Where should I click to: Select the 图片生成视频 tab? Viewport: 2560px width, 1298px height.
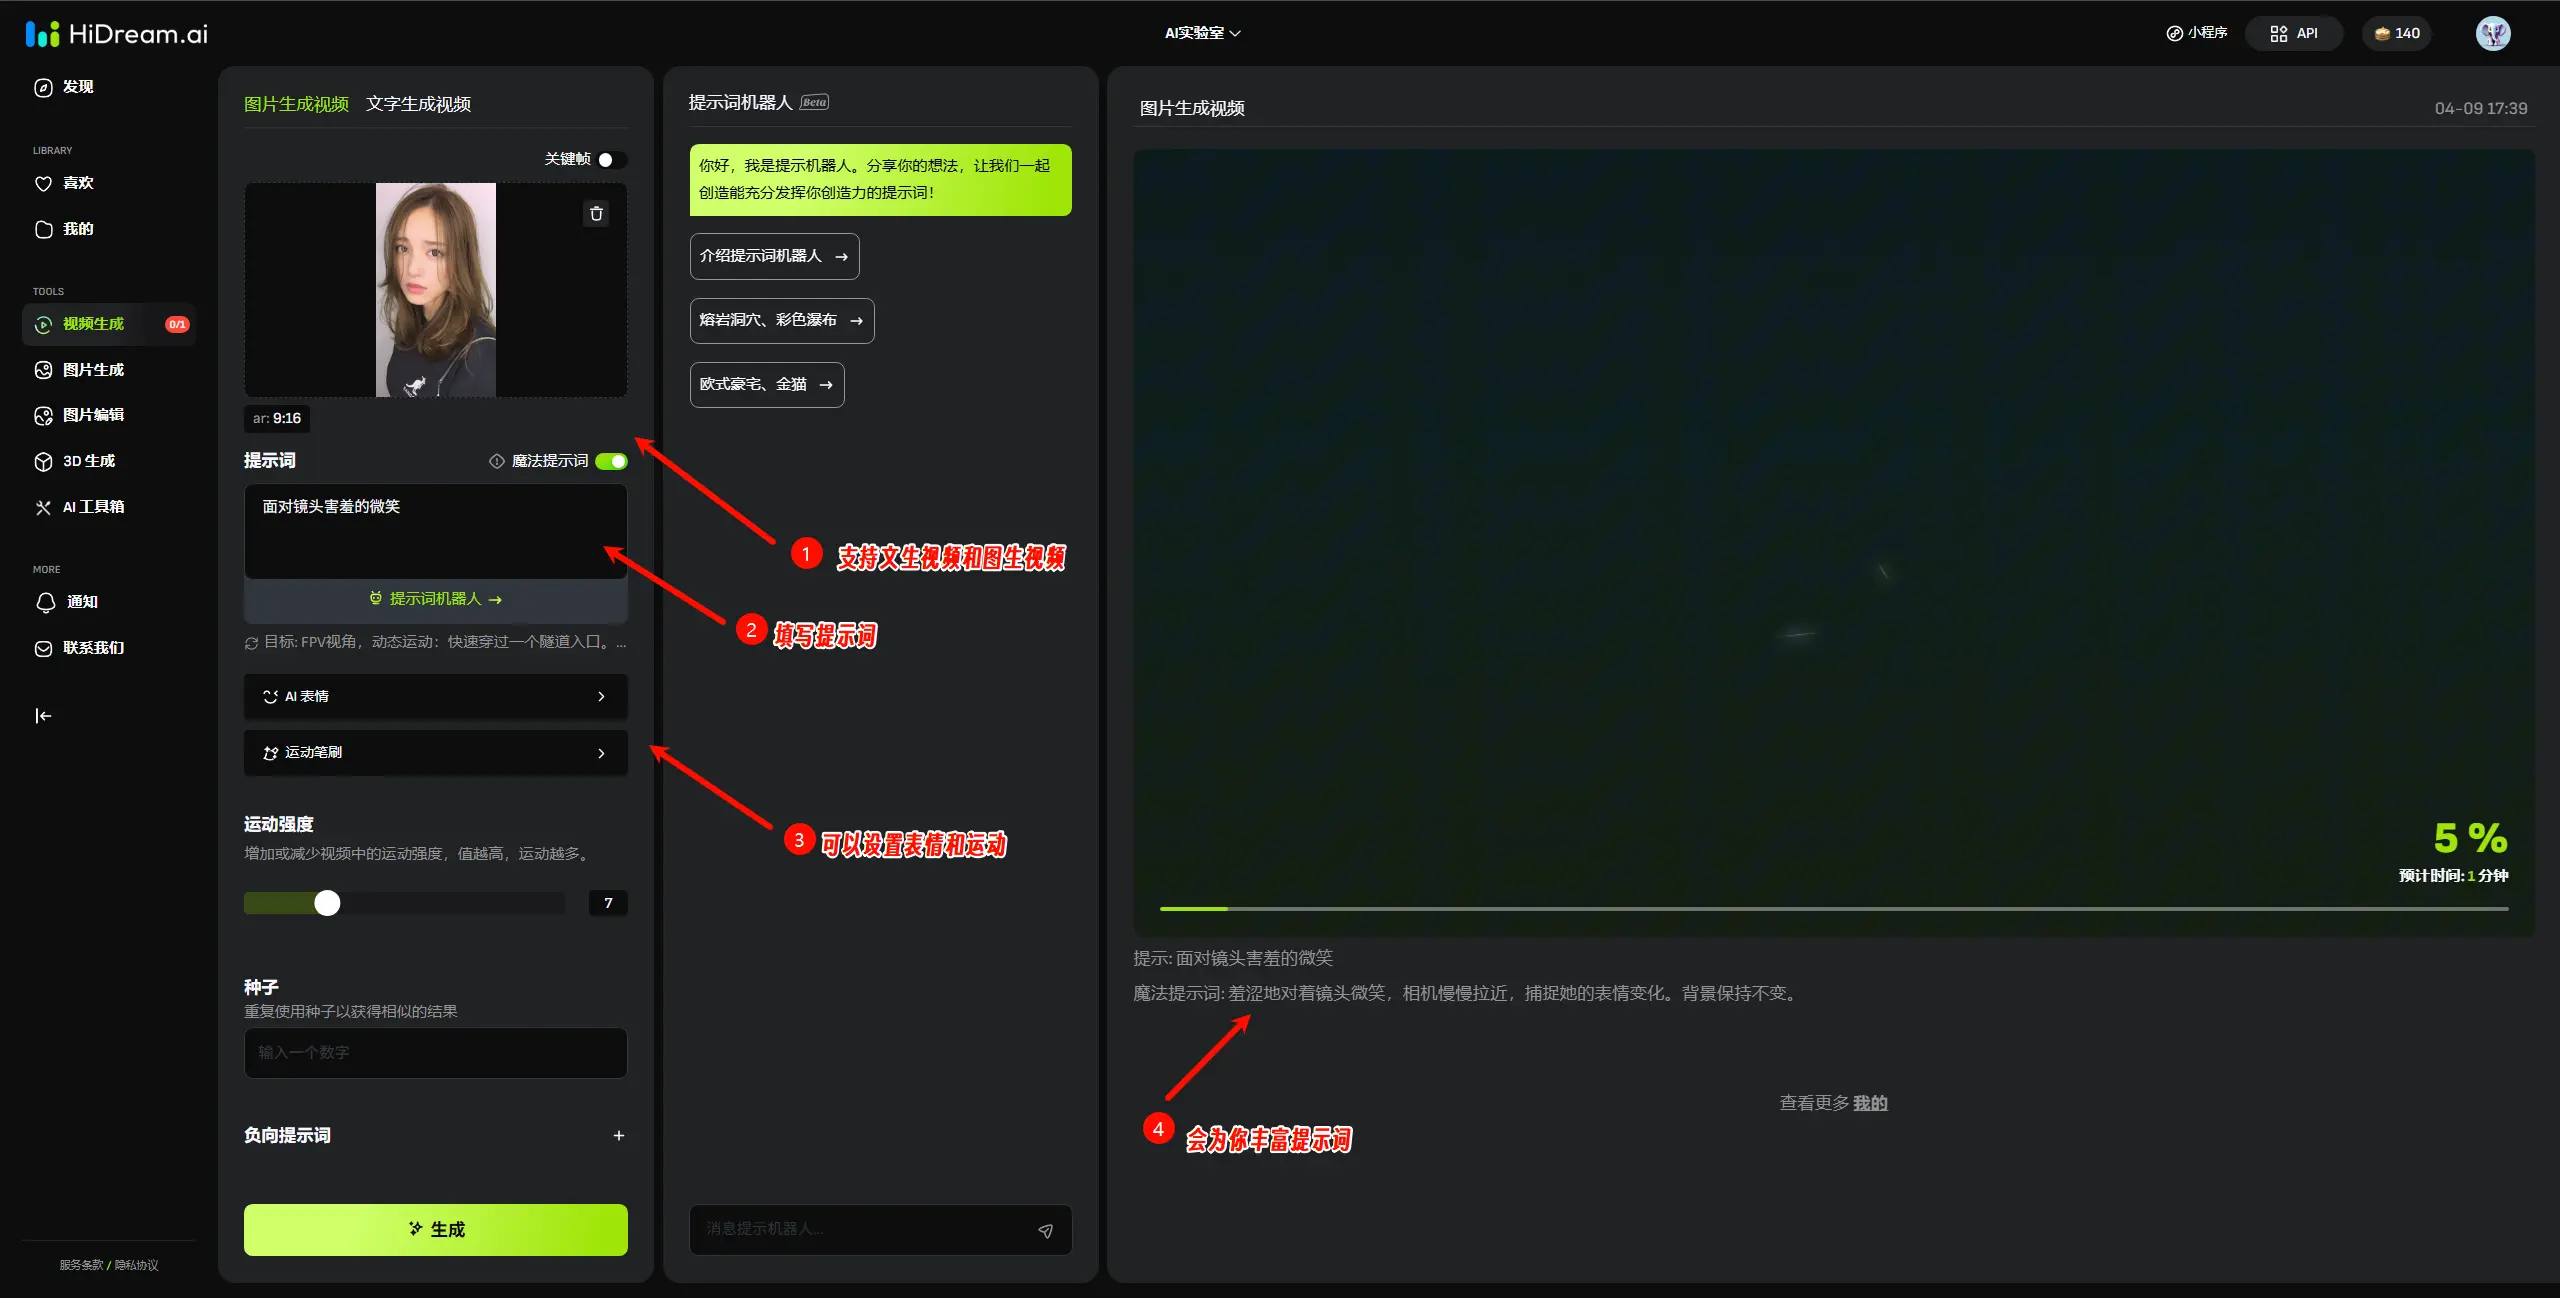point(296,104)
